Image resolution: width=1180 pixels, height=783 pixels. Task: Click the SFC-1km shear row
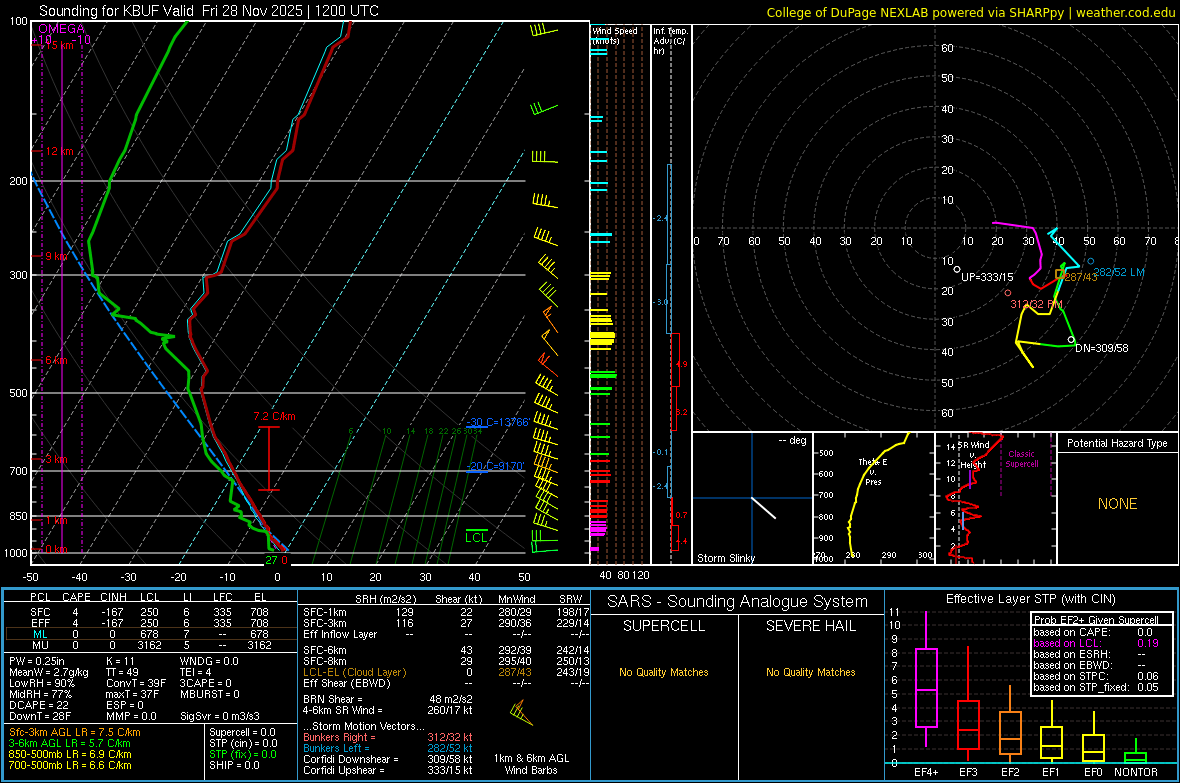tap(446, 612)
